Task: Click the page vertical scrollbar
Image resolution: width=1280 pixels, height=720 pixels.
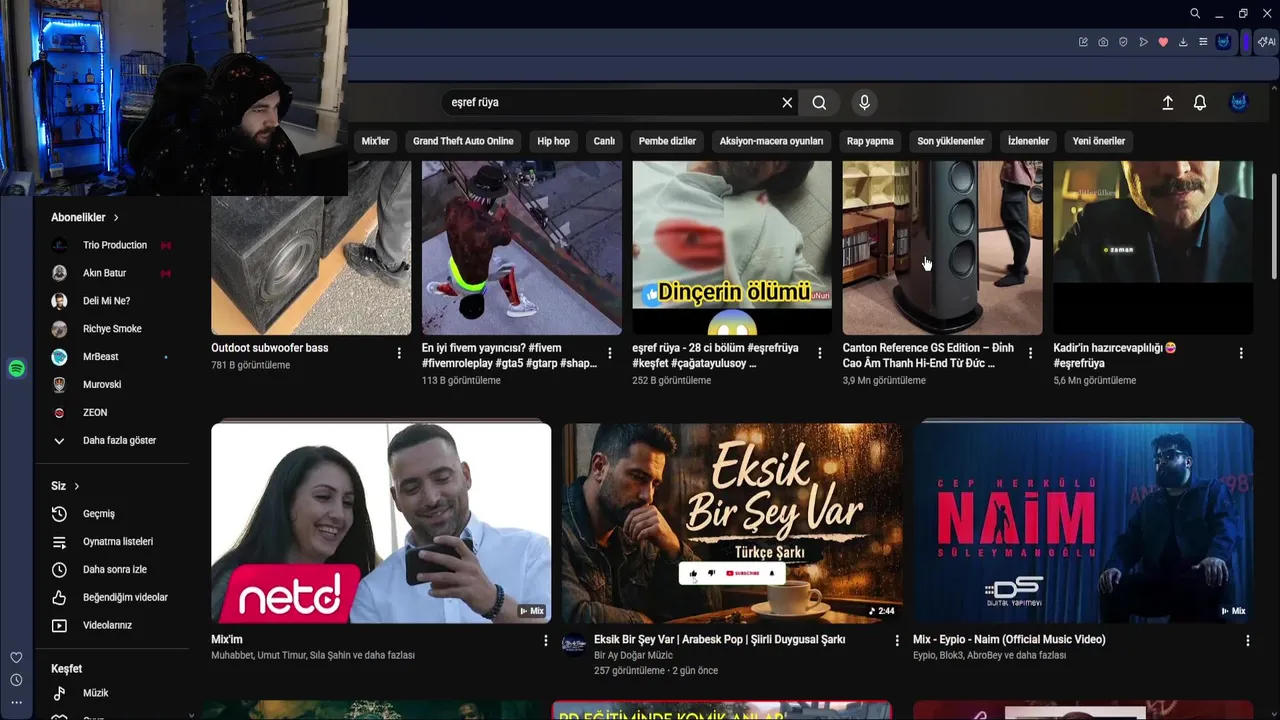Action: coord(1273,228)
